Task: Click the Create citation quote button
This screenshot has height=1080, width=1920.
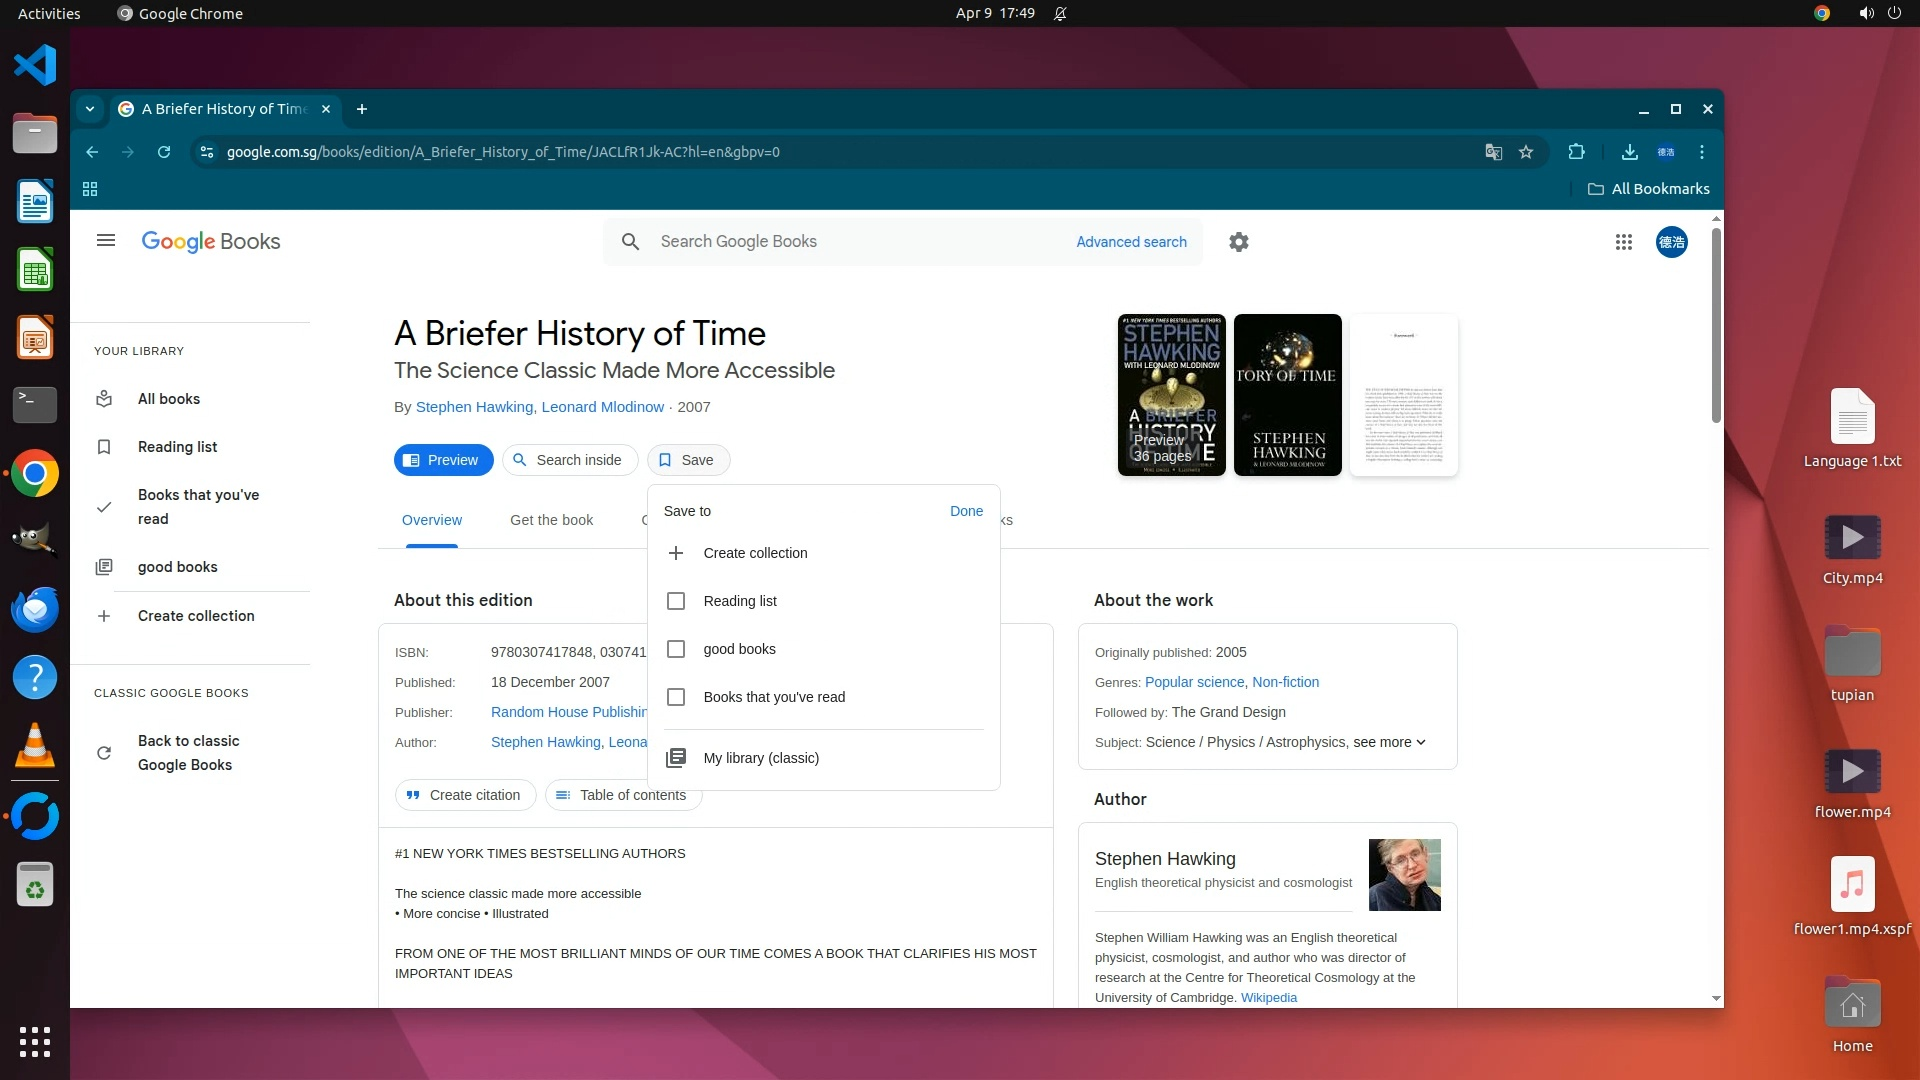Action: [x=465, y=795]
